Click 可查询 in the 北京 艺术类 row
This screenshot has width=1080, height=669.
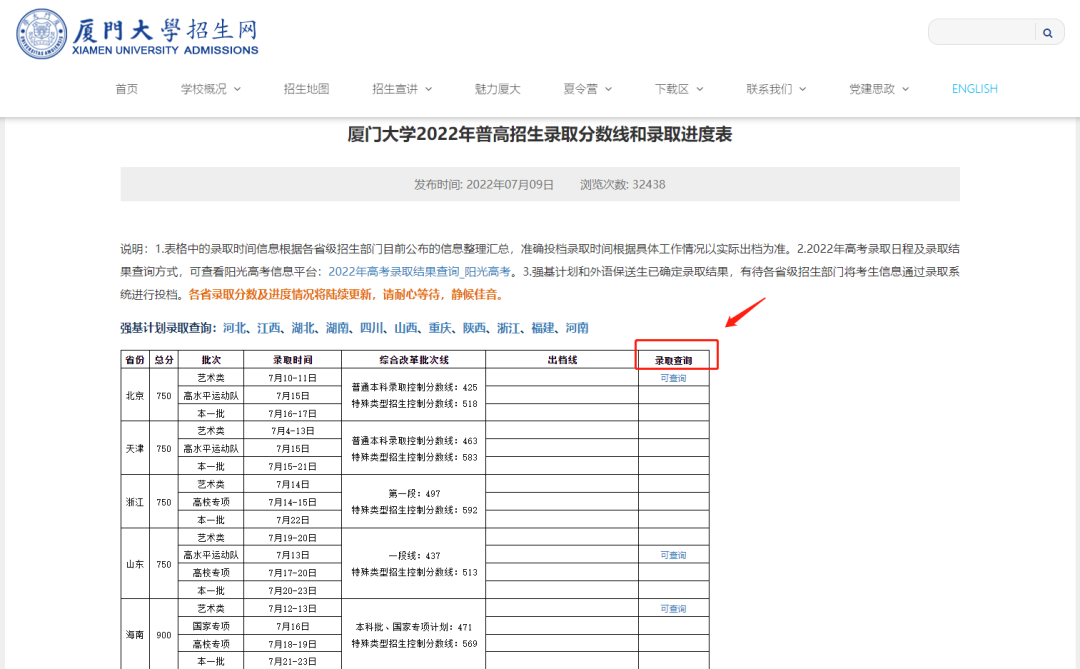point(673,378)
